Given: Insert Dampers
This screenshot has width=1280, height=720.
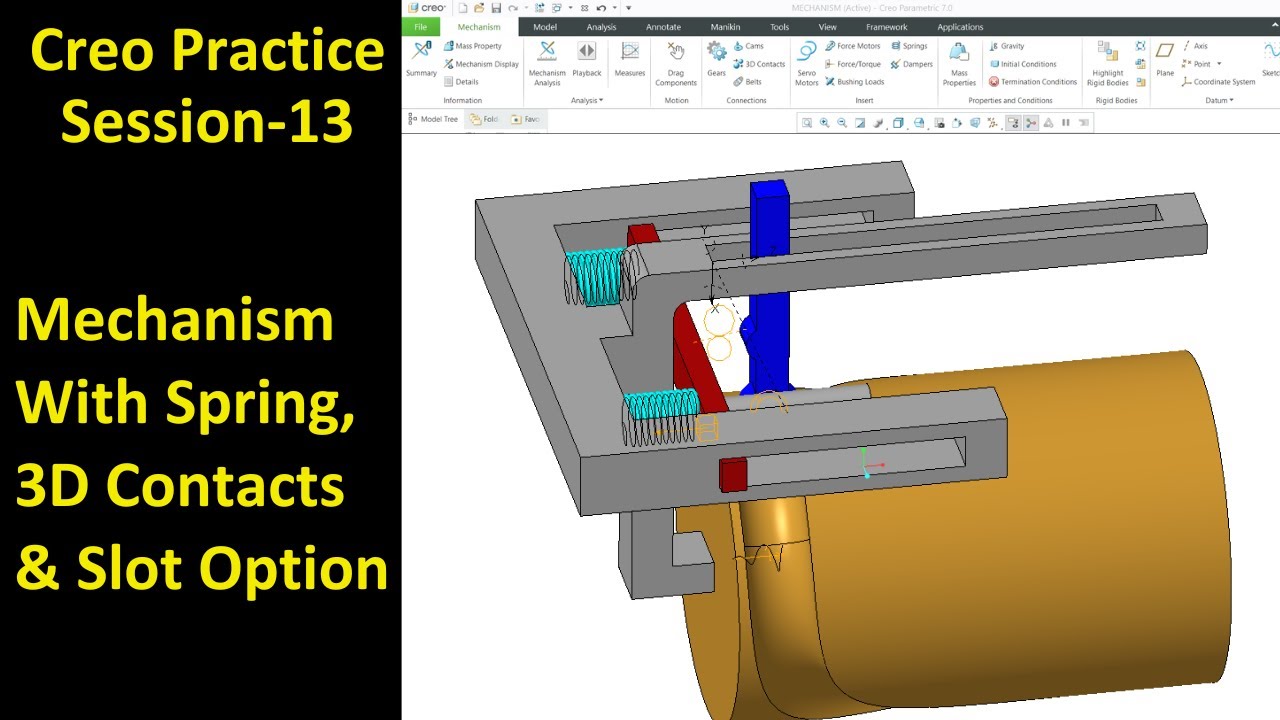Looking at the screenshot, I should coord(911,64).
